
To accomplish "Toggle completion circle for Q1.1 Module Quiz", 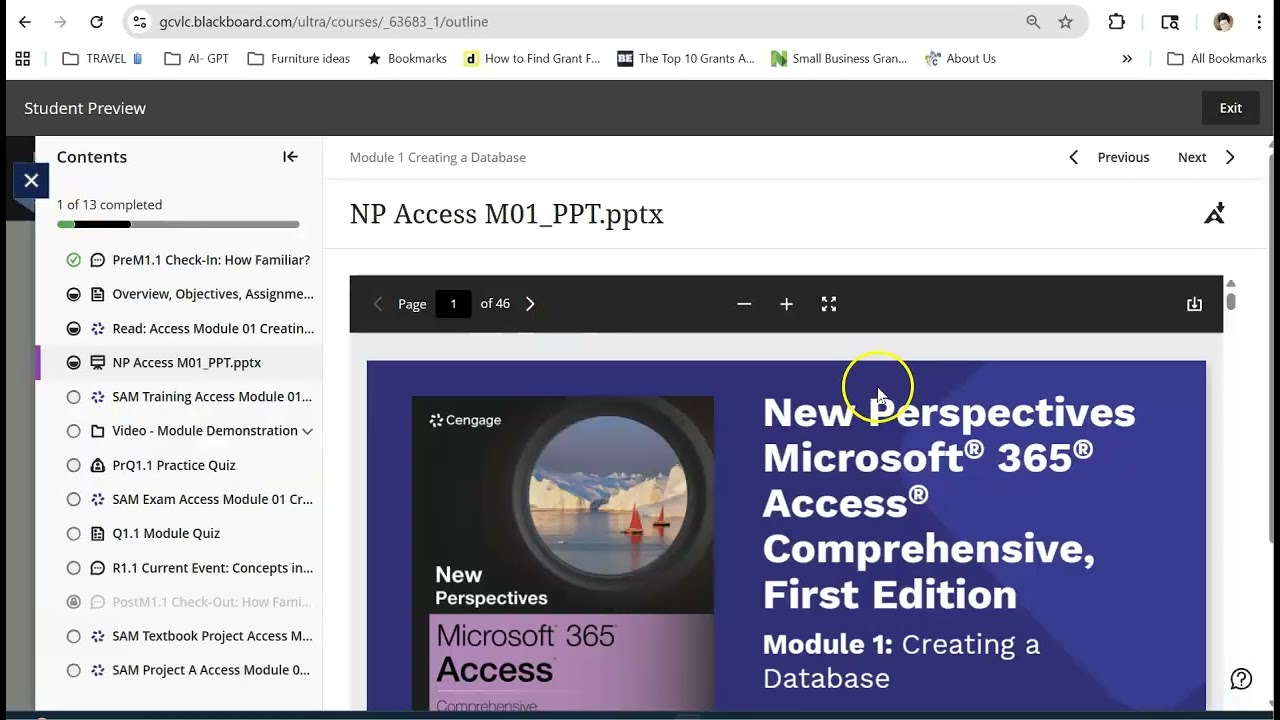I will pos(73,533).
